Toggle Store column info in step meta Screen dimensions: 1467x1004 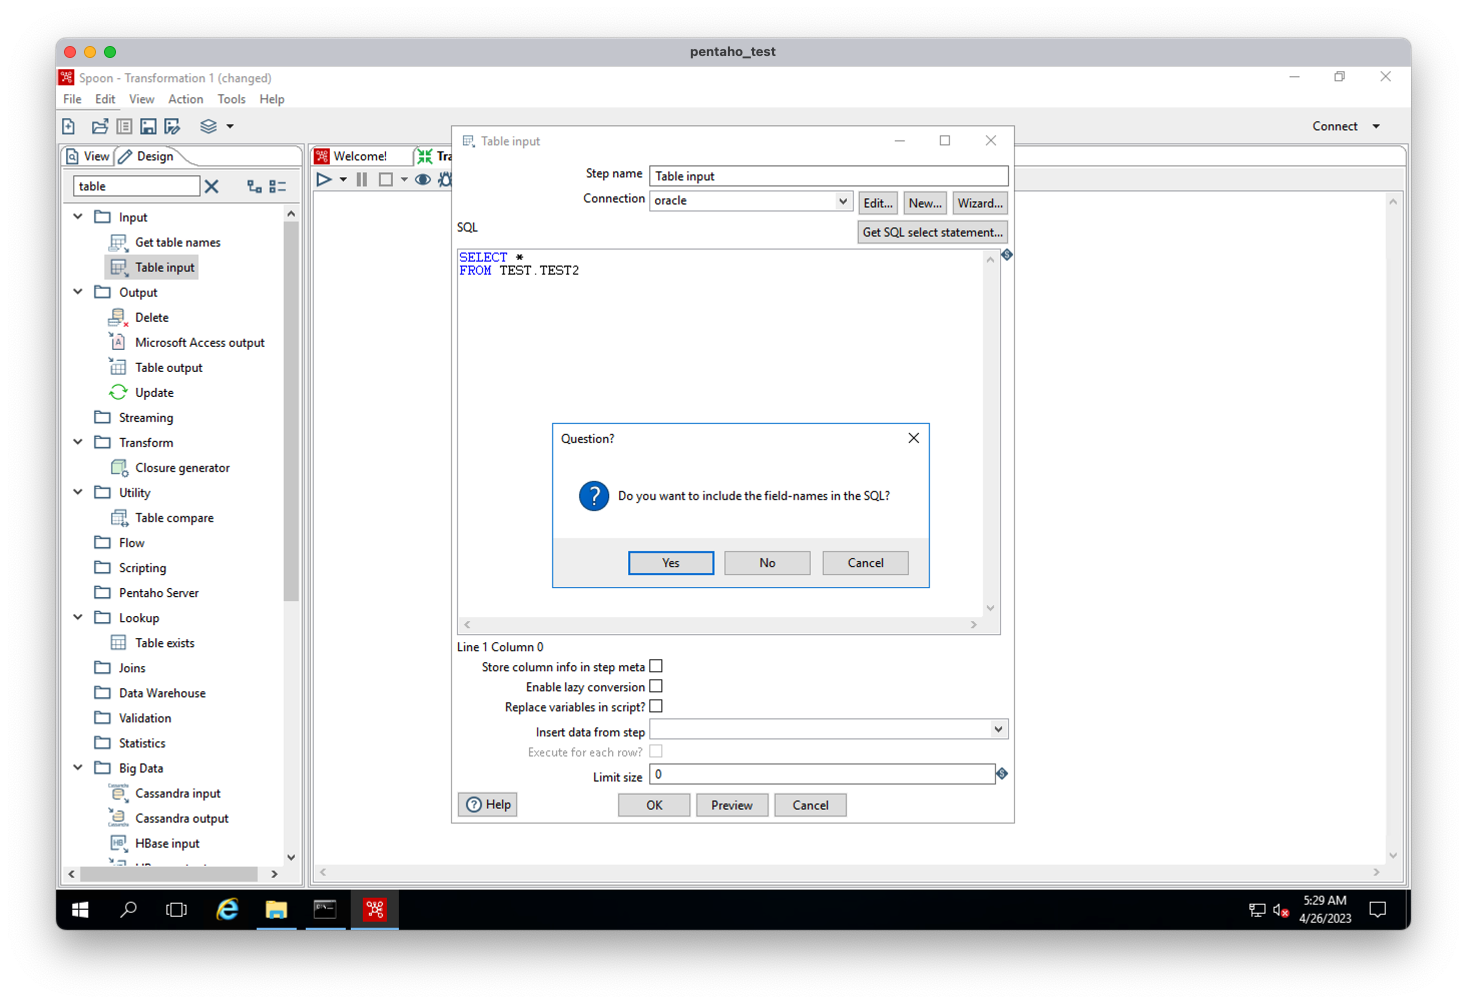tap(656, 666)
